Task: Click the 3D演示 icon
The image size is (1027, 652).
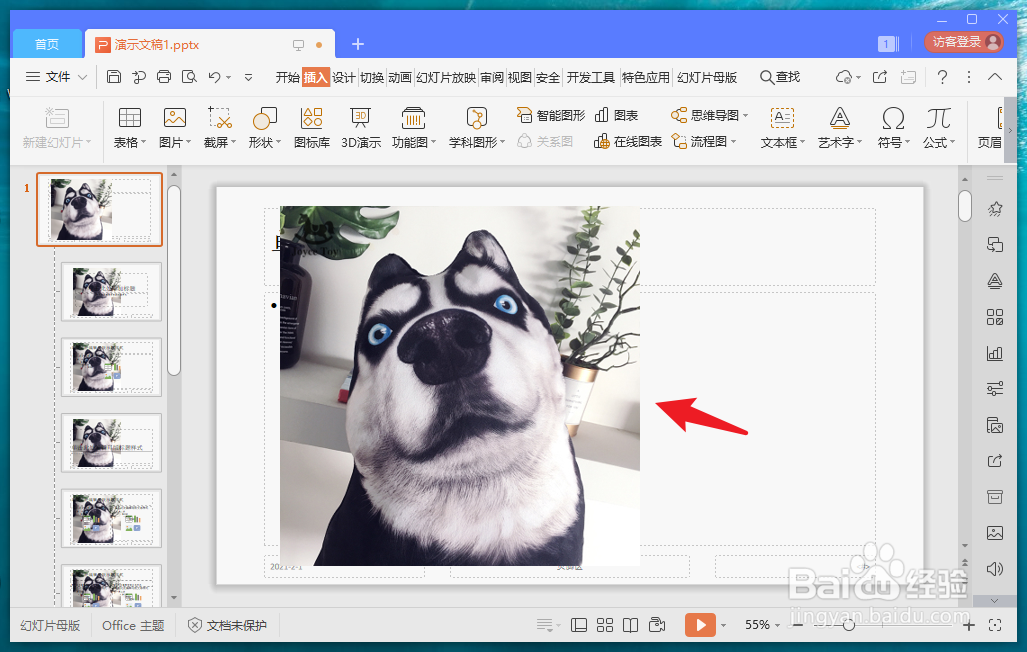Action: point(360,118)
